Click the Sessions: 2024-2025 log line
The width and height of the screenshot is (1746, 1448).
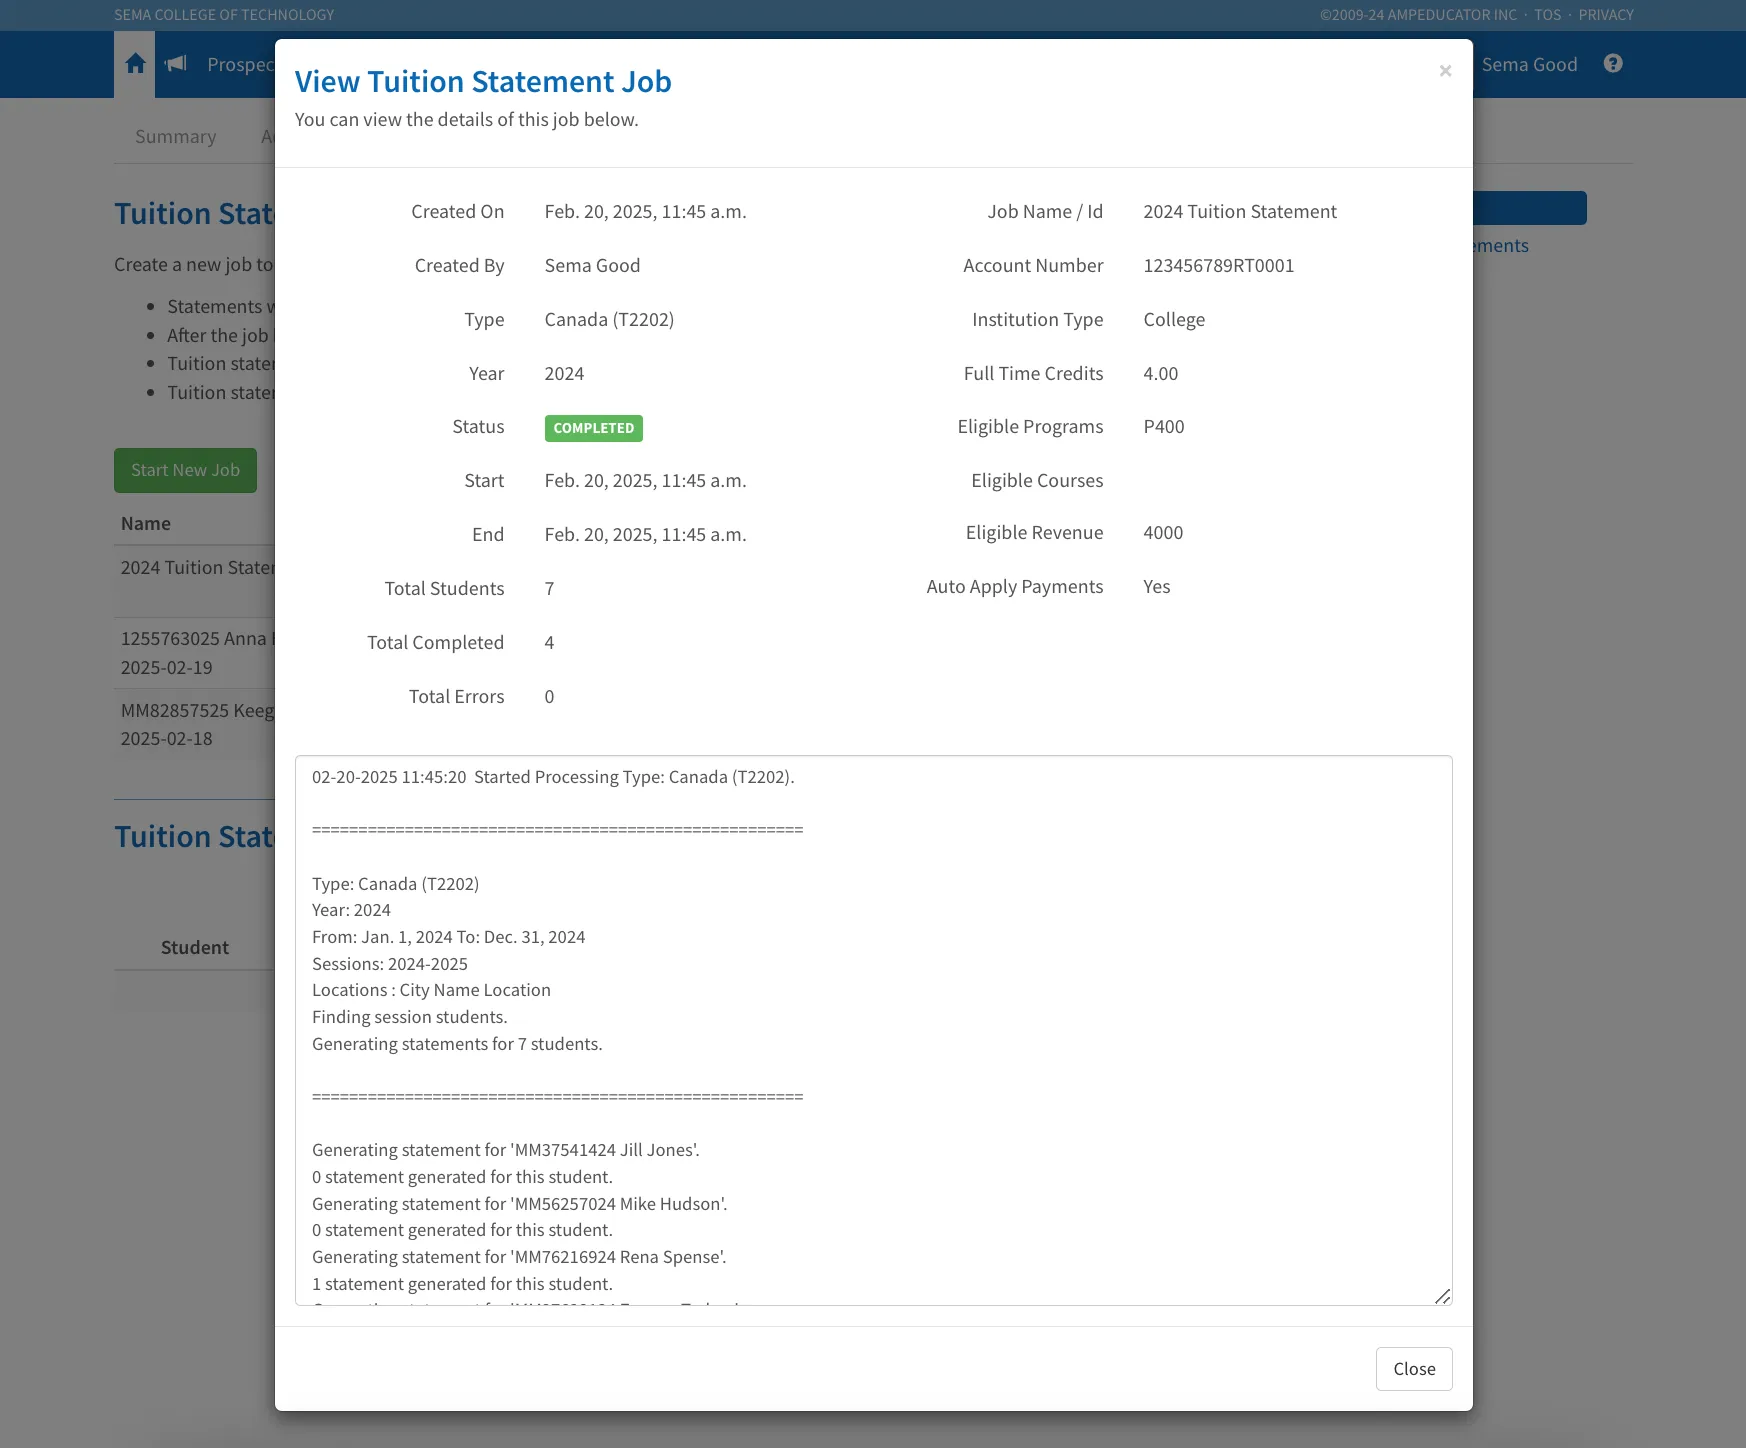pyautogui.click(x=390, y=964)
